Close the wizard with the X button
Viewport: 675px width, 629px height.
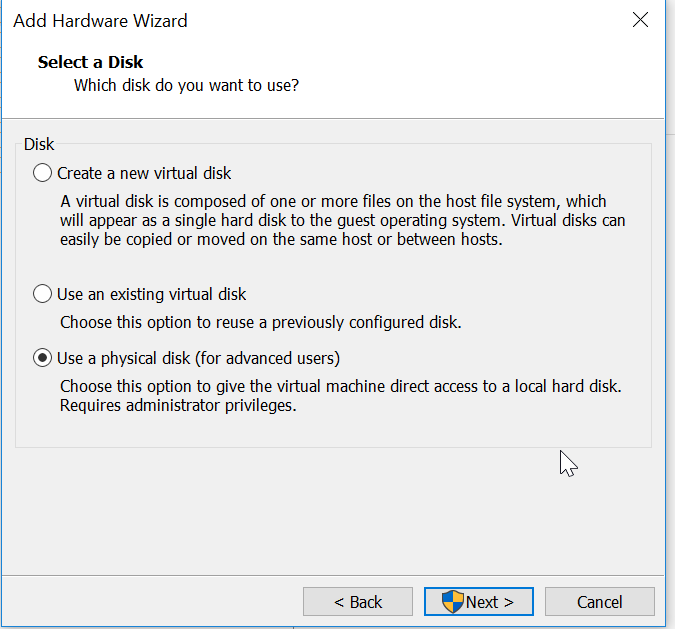[641, 20]
